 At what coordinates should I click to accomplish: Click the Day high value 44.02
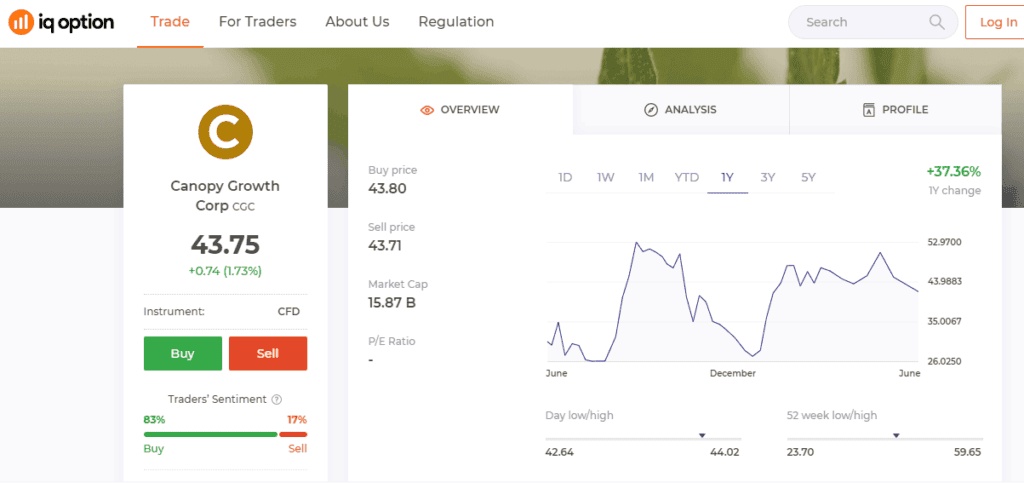click(x=725, y=452)
